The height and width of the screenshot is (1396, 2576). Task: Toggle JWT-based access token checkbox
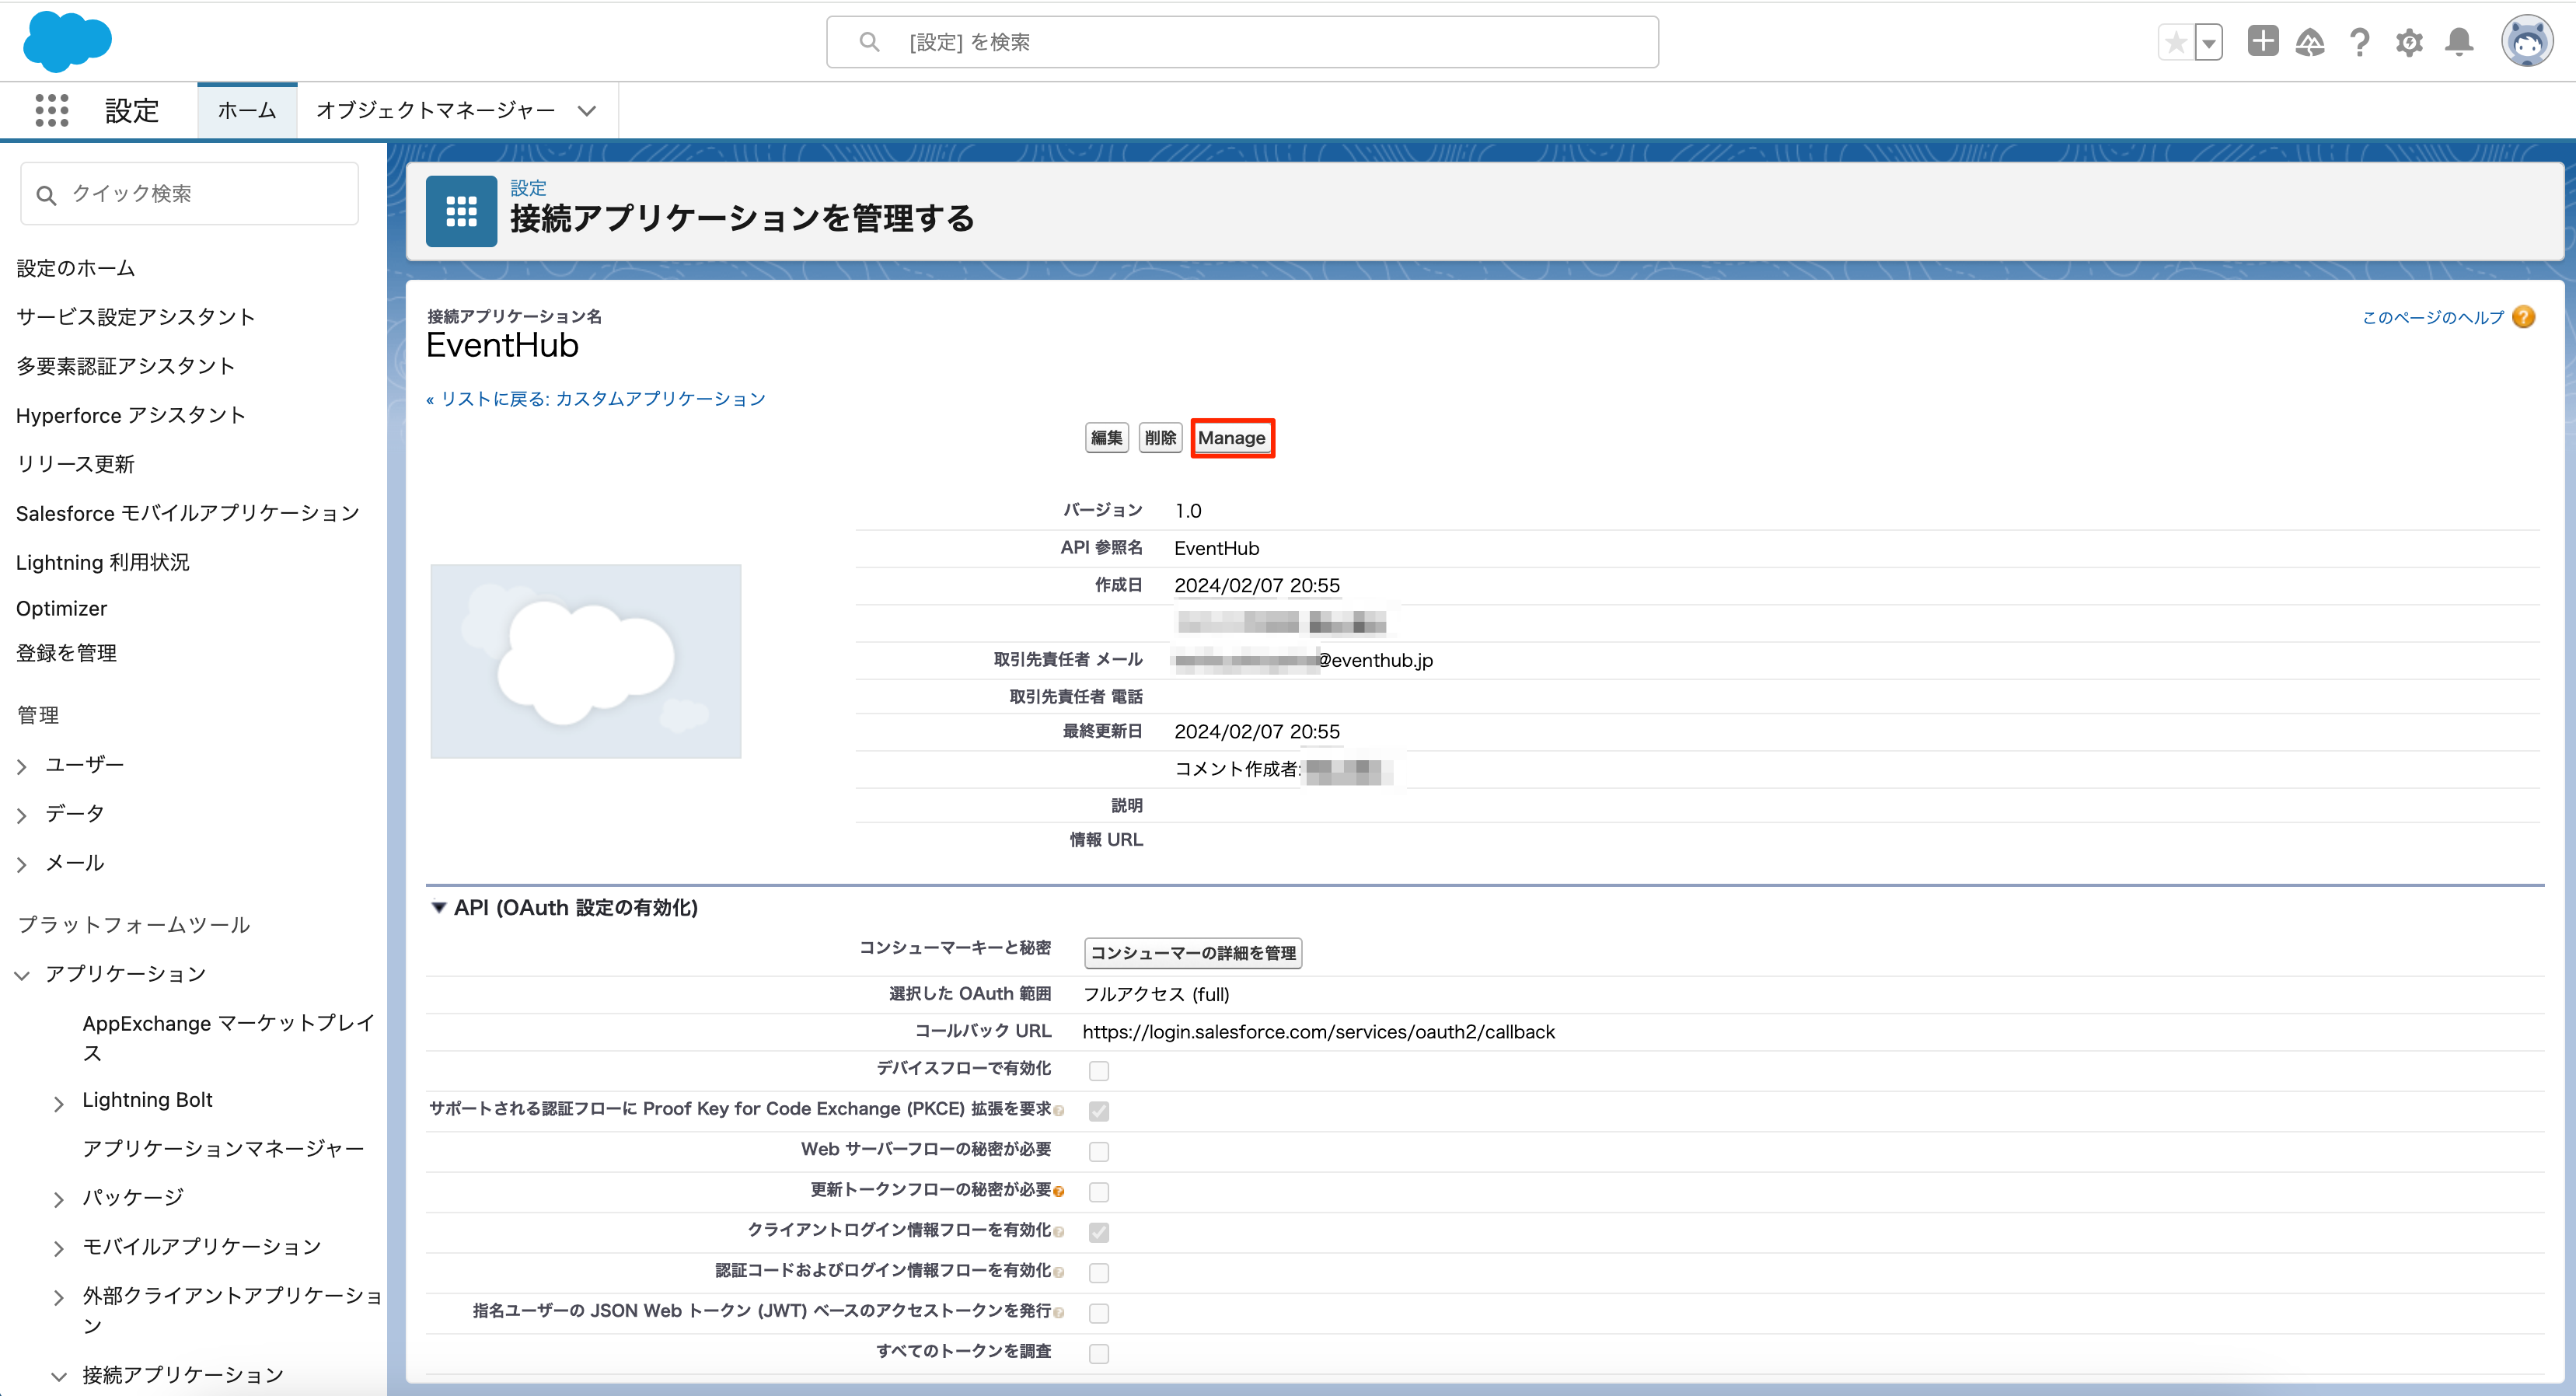click(x=1099, y=1313)
